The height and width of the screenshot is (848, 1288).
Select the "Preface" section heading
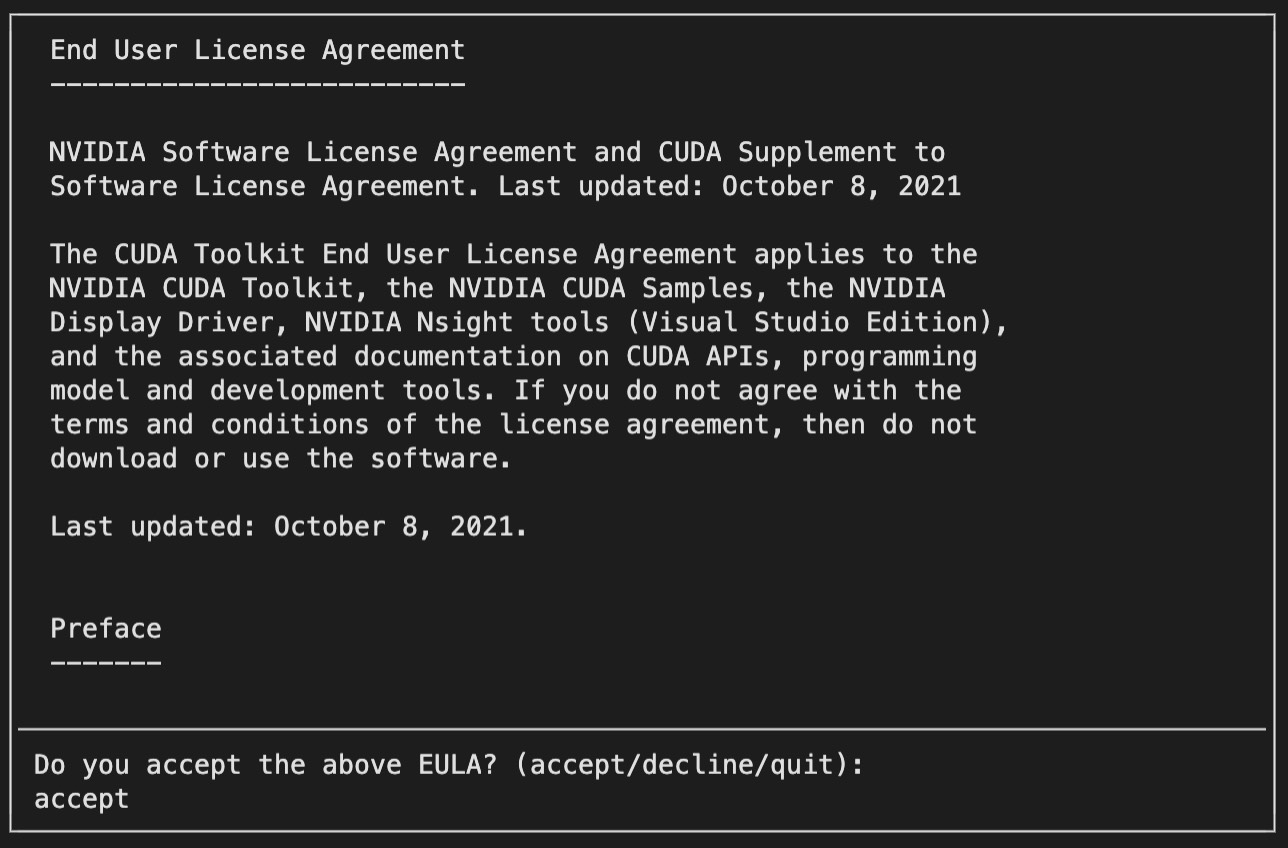pyautogui.click(x=106, y=628)
